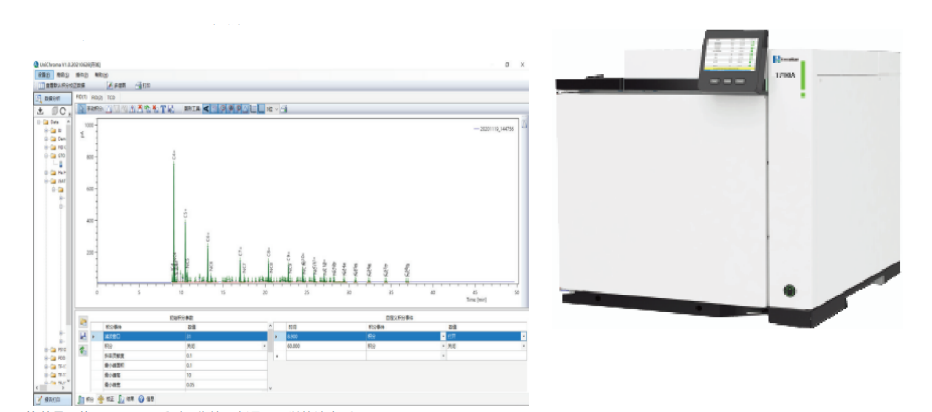Open the Results tab at the bottom

point(126,399)
